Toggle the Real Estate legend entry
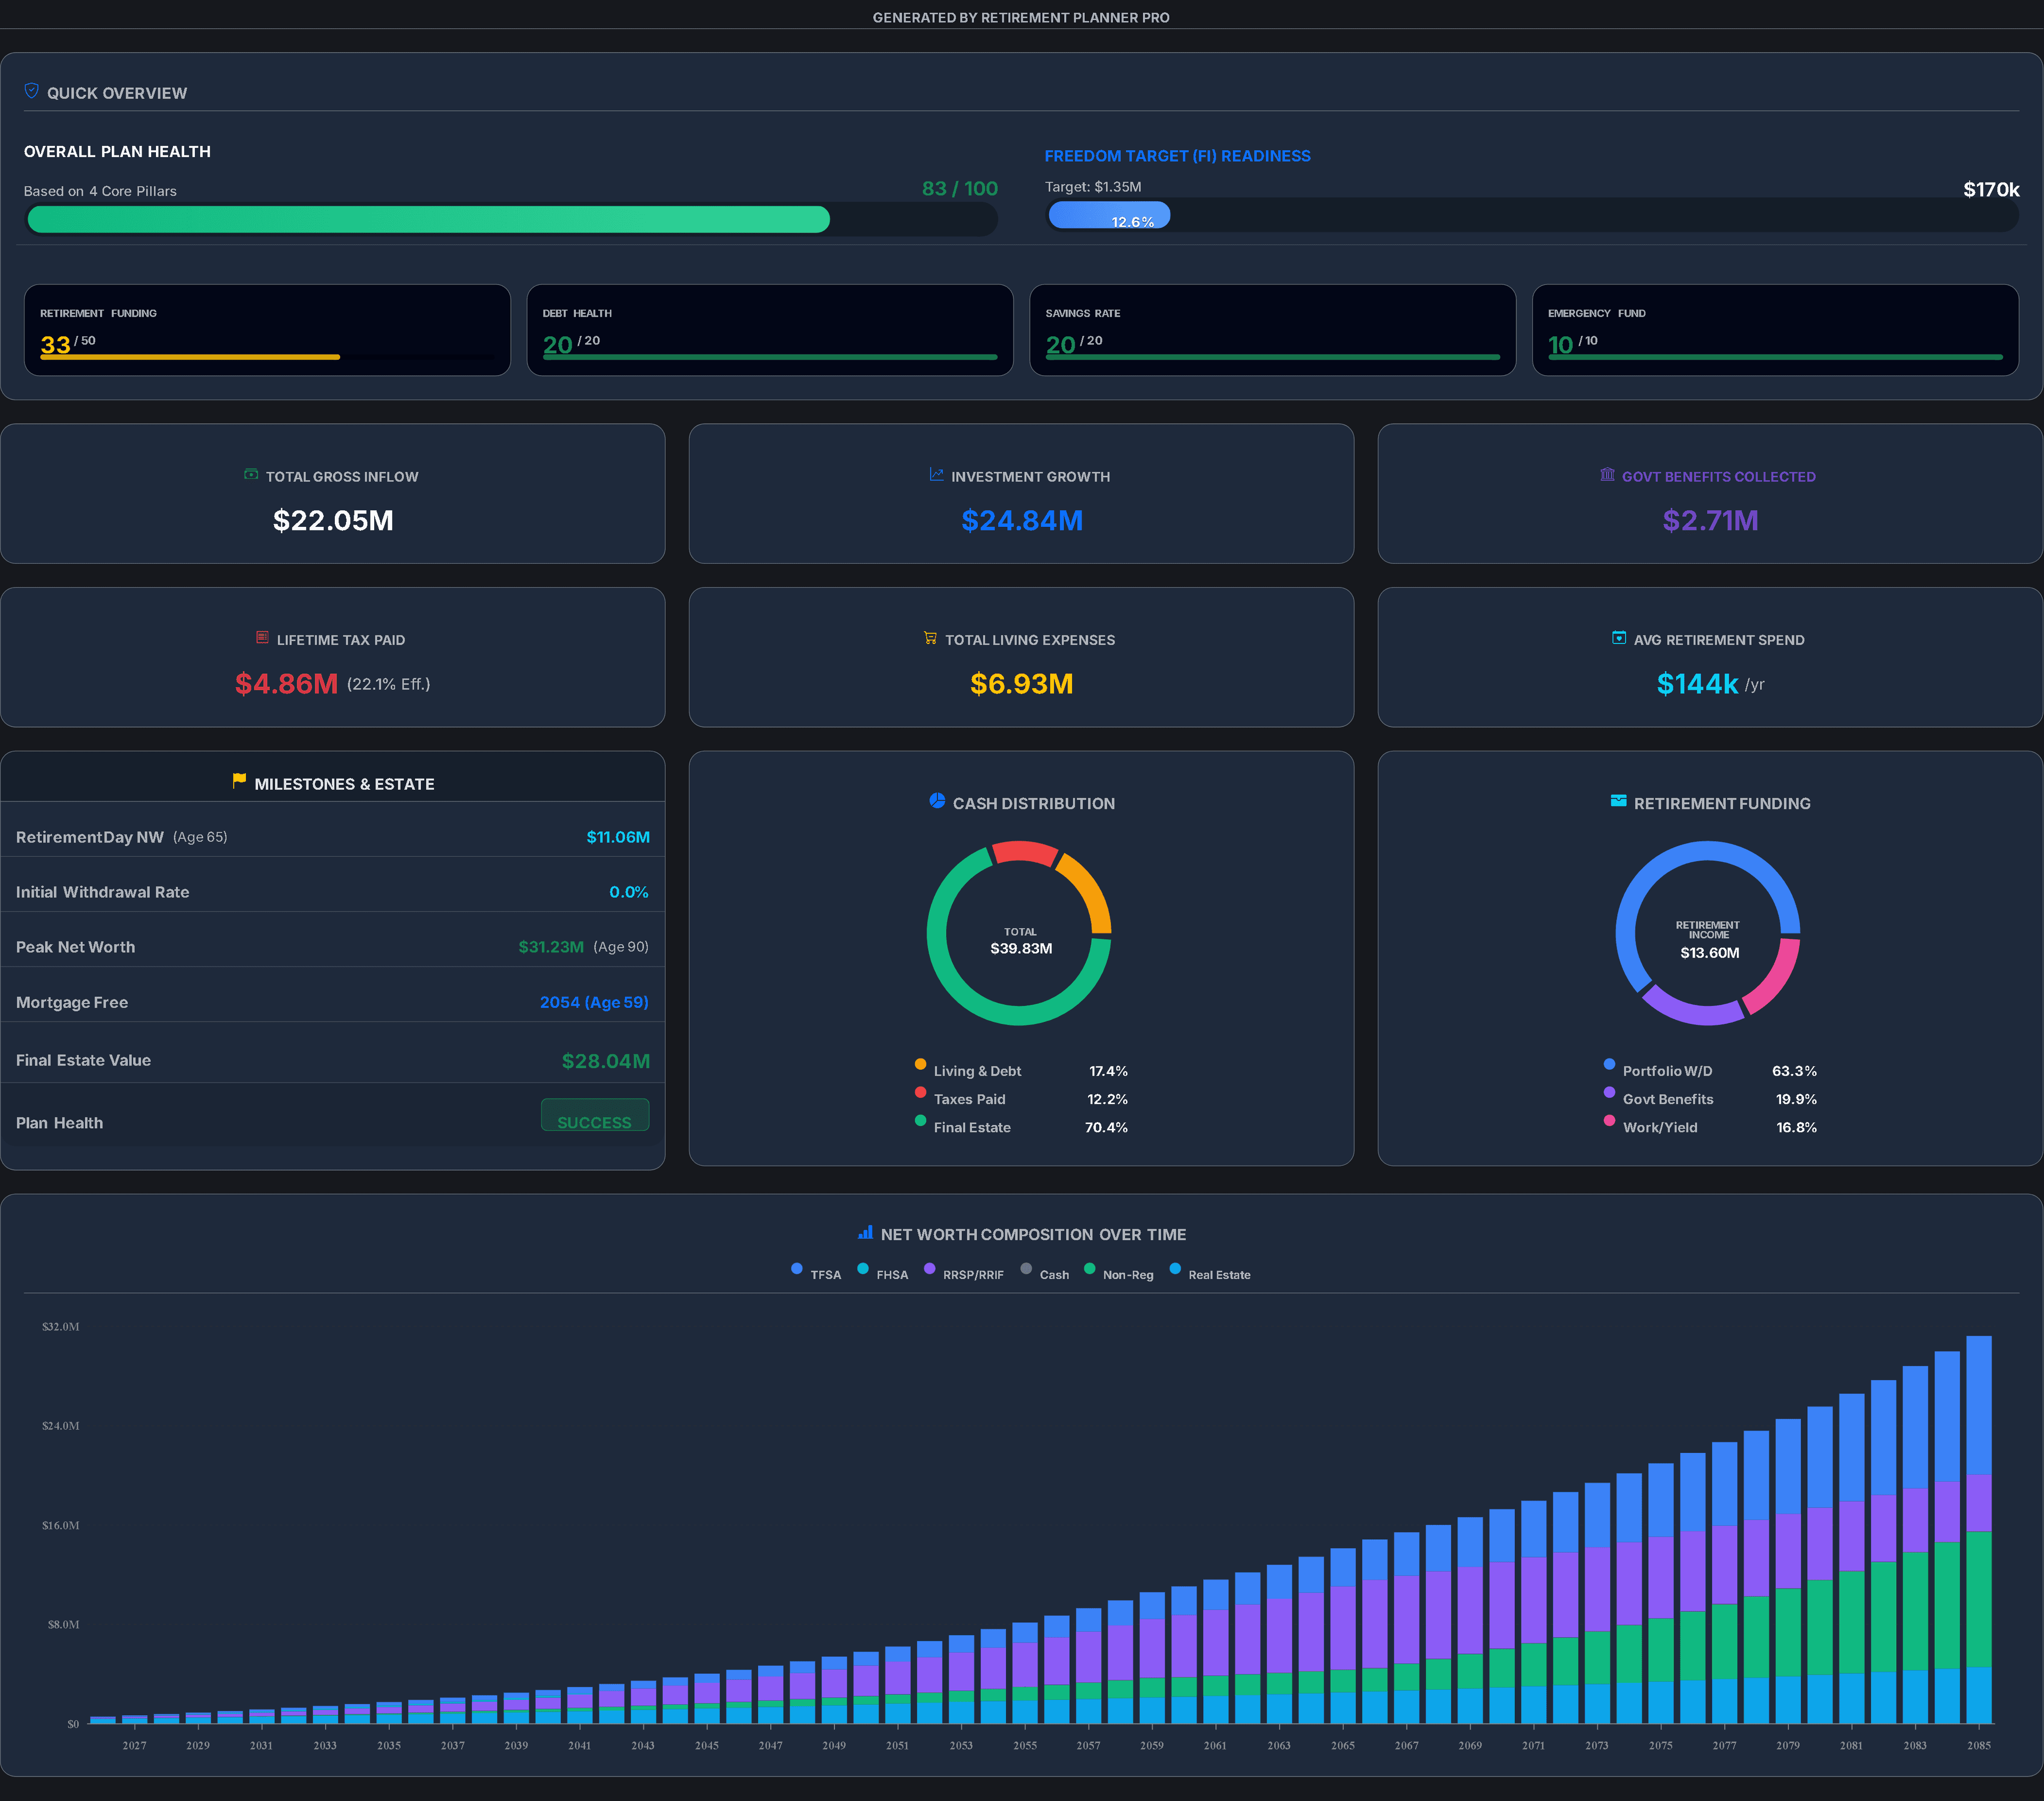The height and width of the screenshot is (1801, 2044). pos(1210,1273)
